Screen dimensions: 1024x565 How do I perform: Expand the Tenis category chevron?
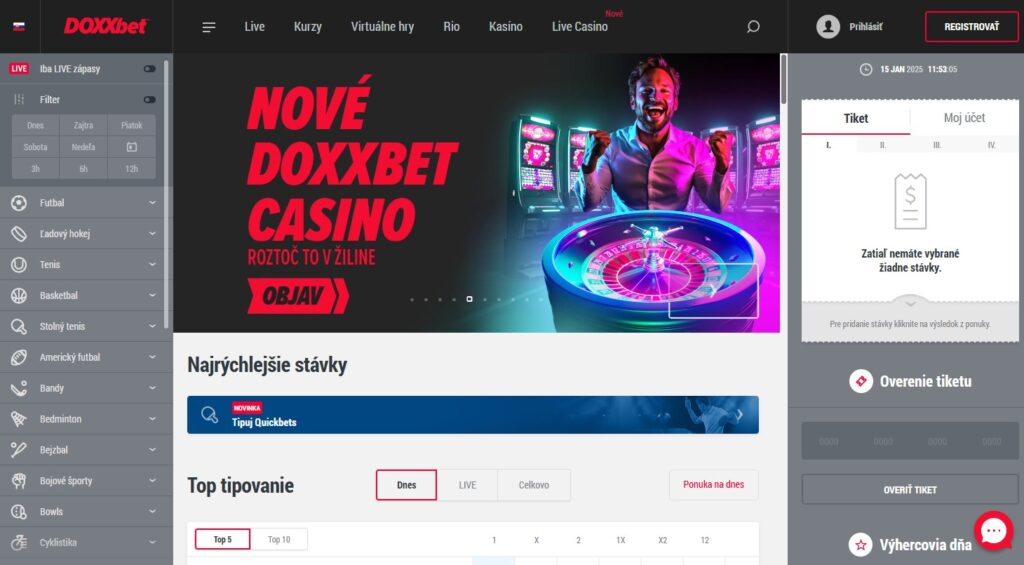152,265
